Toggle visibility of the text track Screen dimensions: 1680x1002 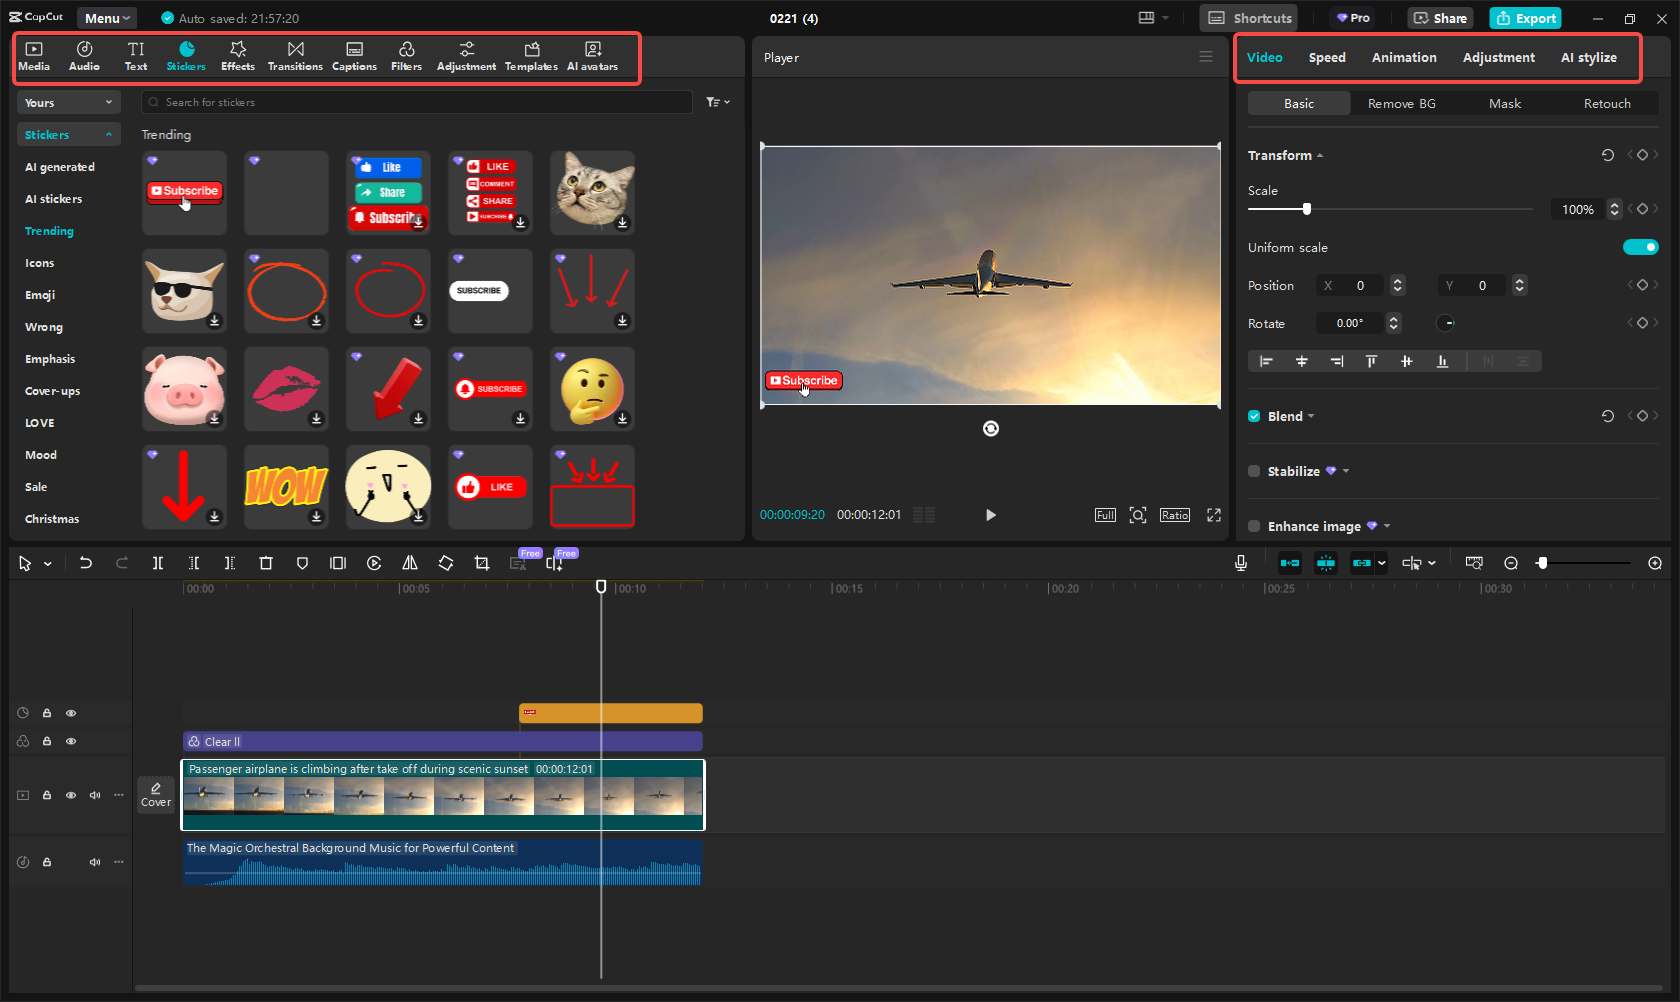[x=71, y=713]
